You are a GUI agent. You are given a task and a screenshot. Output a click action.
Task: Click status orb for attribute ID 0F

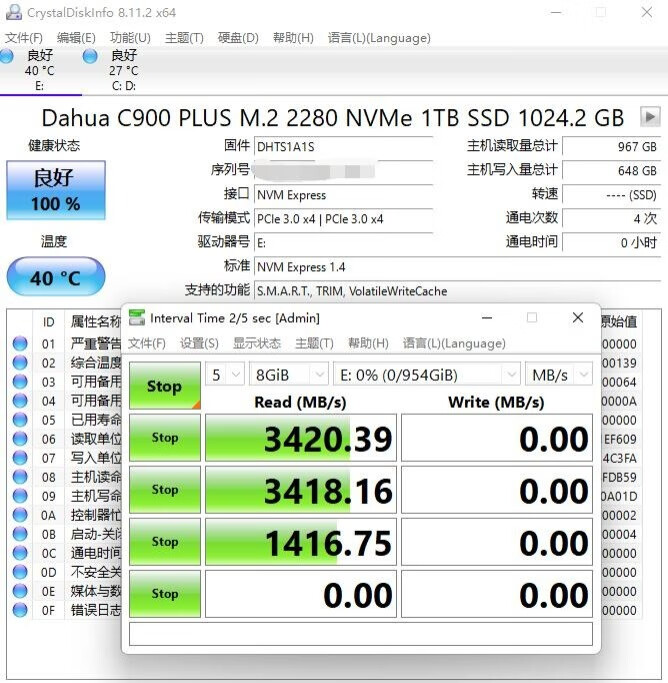click(20, 610)
